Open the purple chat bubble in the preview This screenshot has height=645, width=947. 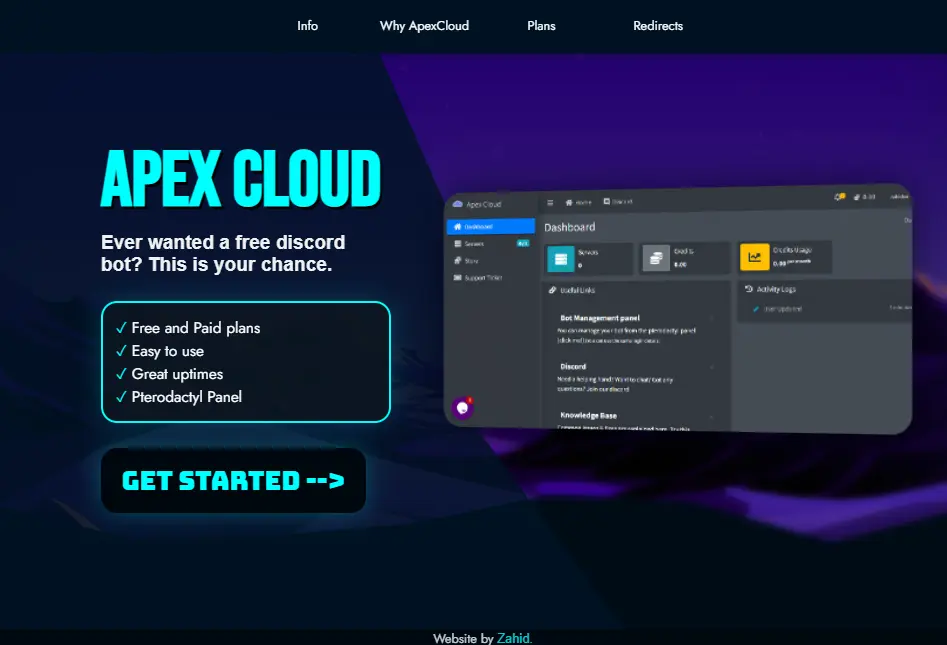[463, 408]
